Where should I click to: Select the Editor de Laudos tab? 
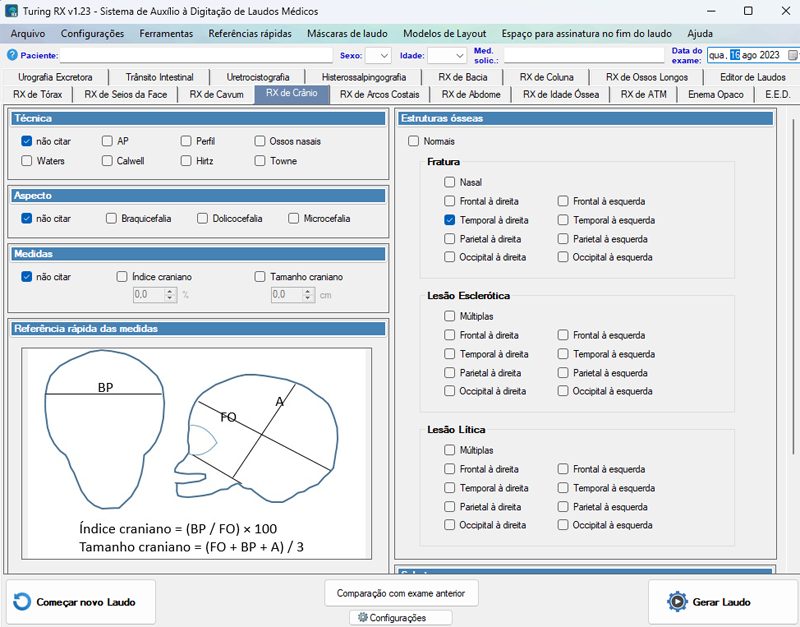pos(752,77)
